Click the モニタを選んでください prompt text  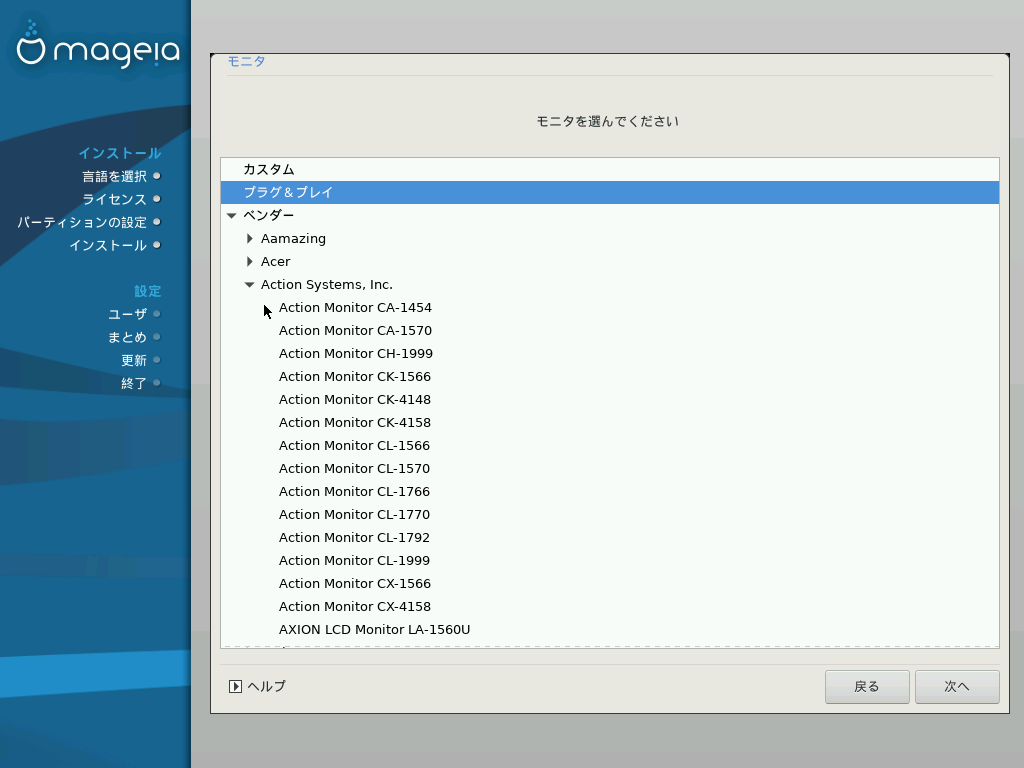click(x=607, y=121)
